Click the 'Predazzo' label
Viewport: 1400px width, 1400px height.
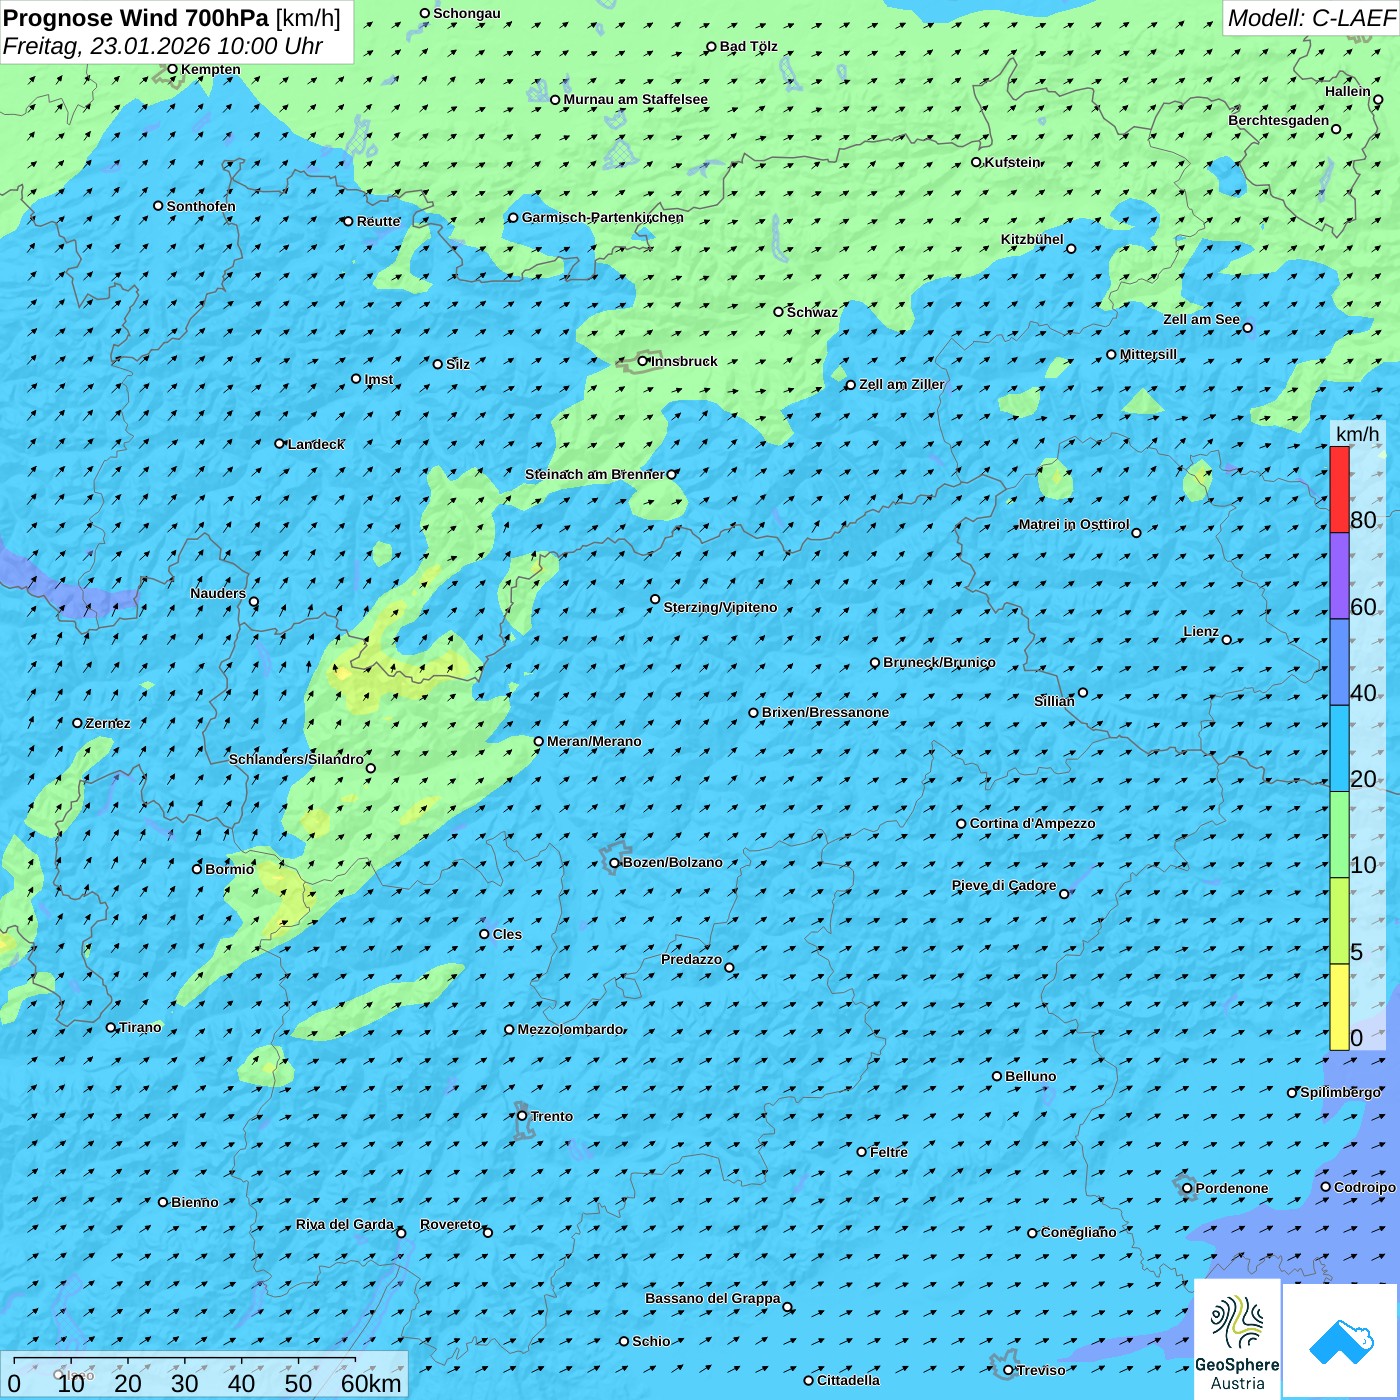691,959
